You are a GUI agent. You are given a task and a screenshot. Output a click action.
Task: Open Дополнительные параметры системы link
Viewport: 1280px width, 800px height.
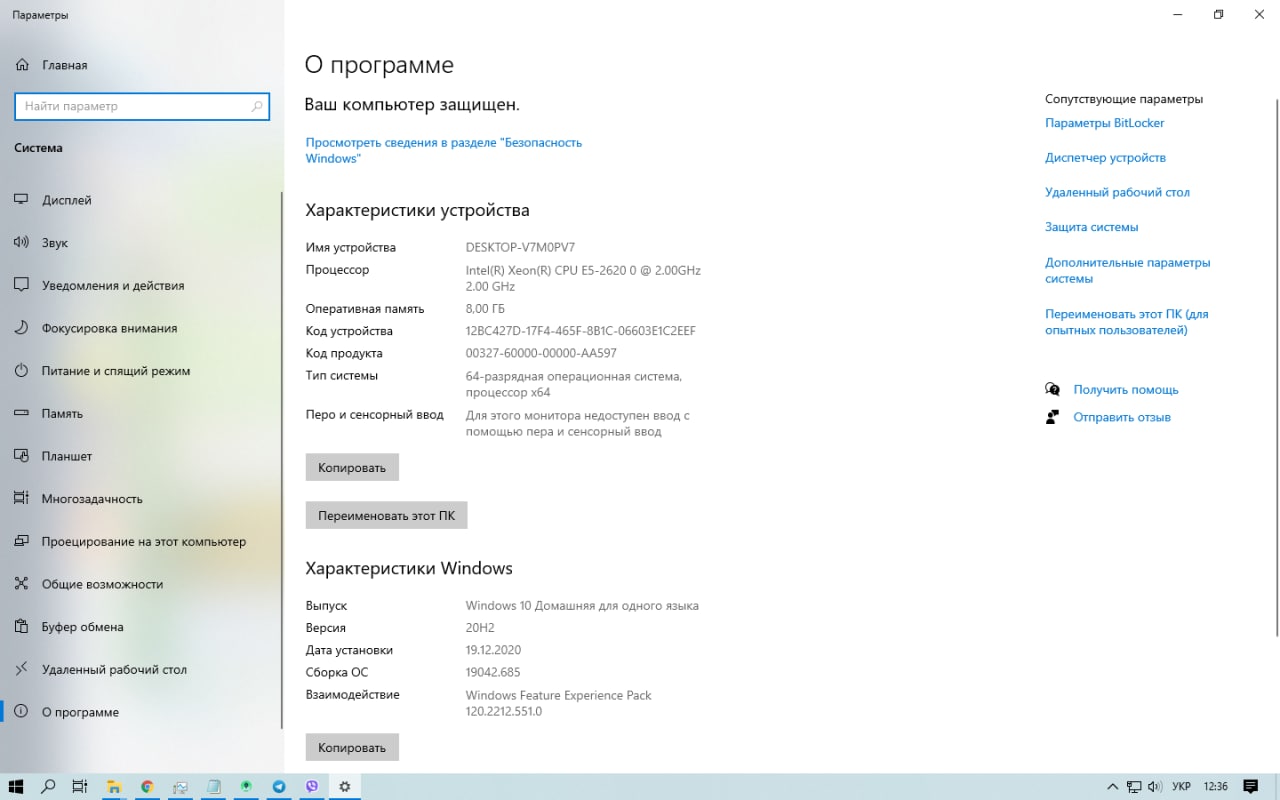click(x=1127, y=270)
